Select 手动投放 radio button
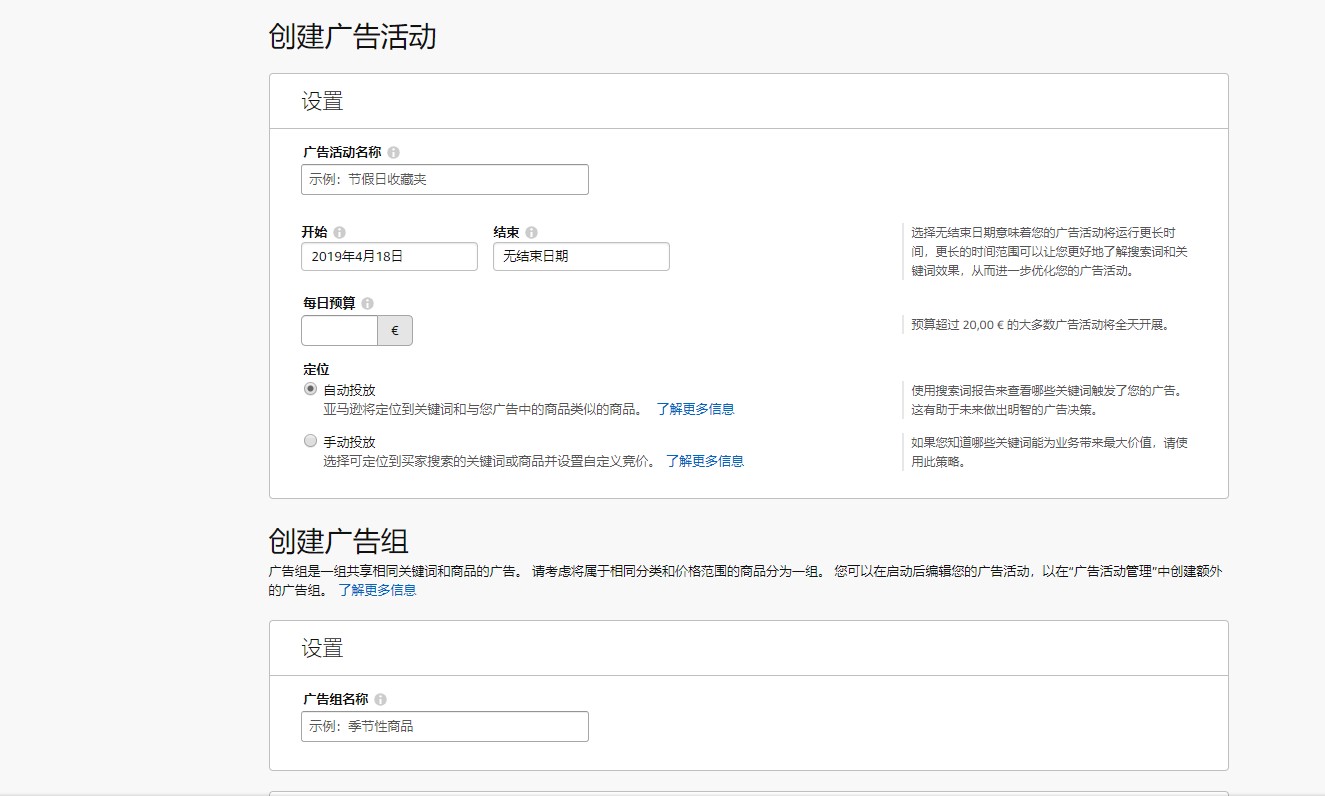1325x796 pixels. pyautogui.click(x=310, y=441)
